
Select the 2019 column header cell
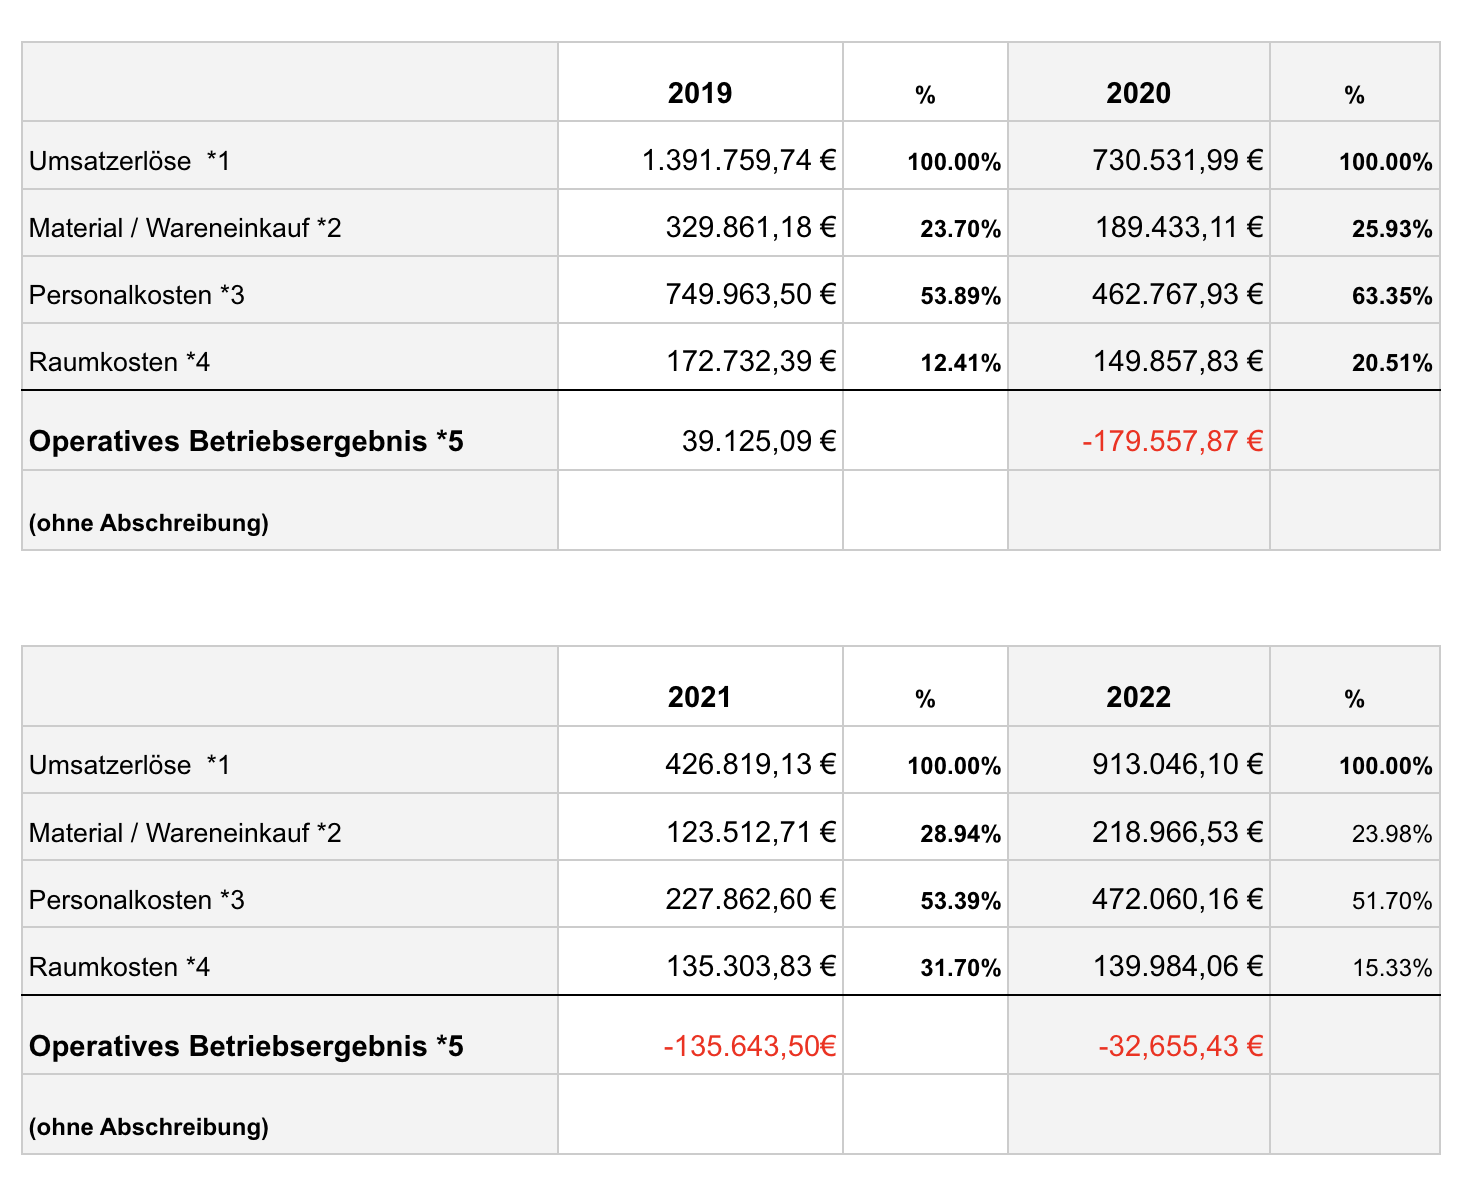pos(700,82)
